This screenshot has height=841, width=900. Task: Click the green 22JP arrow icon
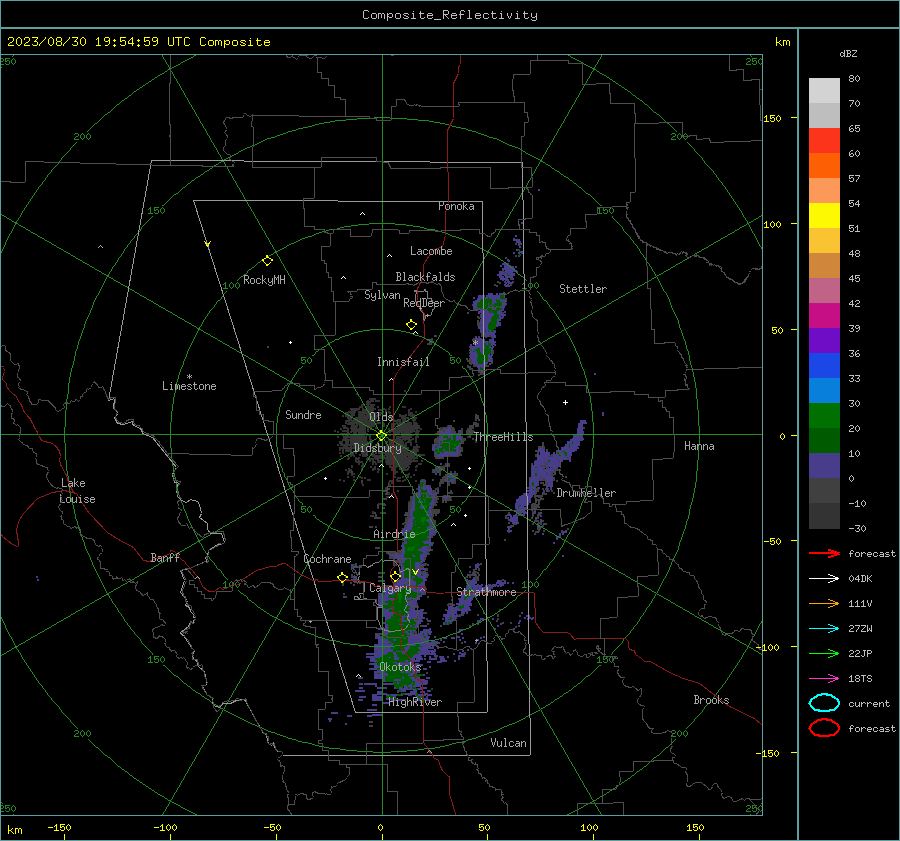click(824, 653)
